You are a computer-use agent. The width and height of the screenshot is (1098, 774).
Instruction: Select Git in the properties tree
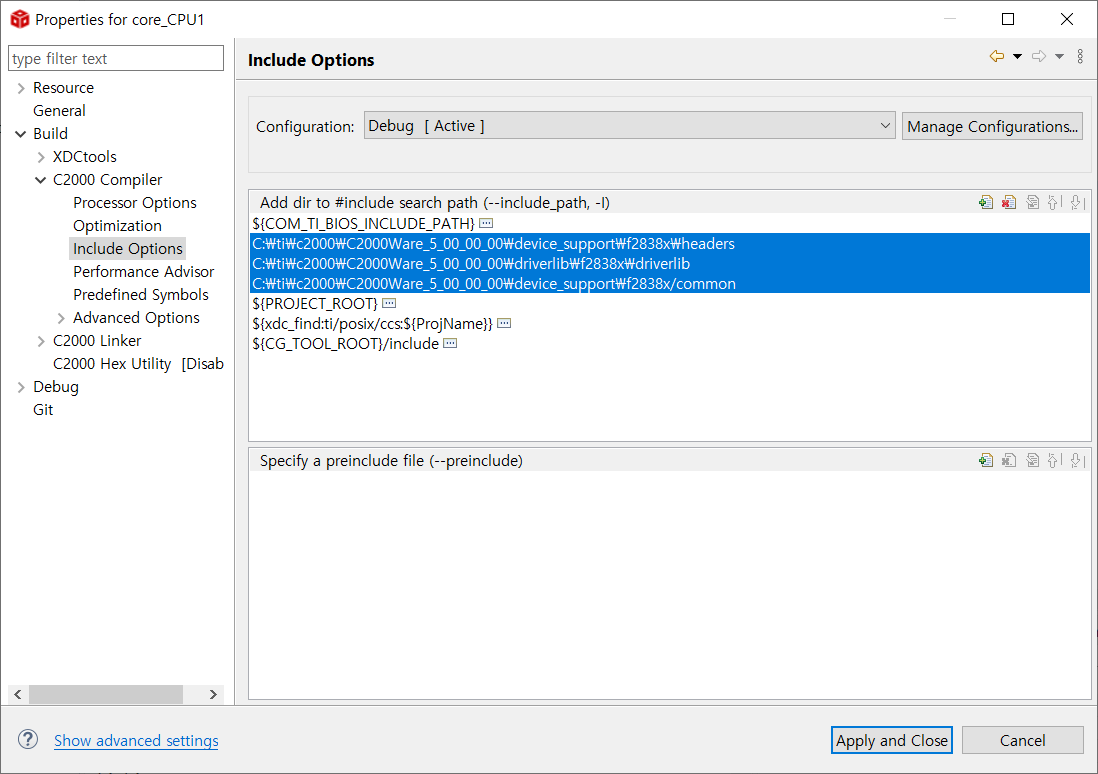tap(43, 410)
